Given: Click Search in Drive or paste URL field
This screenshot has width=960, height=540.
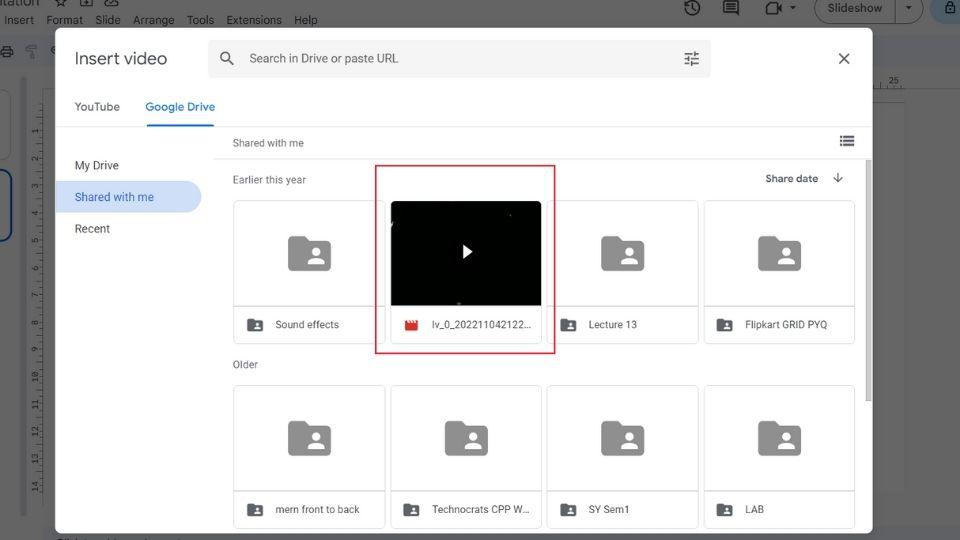Looking at the screenshot, I should tap(459, 58).
